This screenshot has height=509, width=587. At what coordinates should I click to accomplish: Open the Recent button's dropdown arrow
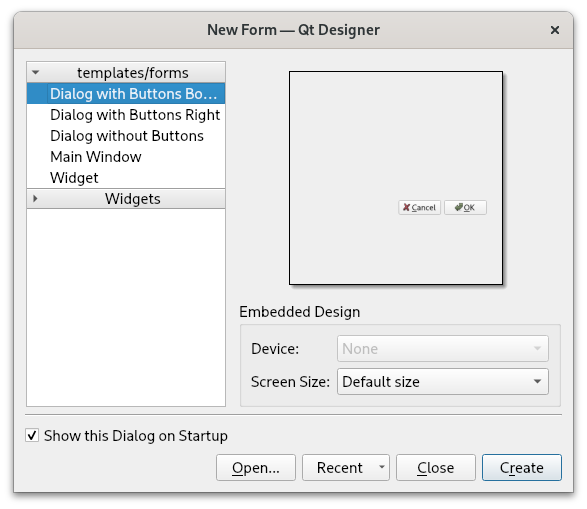coord(382,467)
